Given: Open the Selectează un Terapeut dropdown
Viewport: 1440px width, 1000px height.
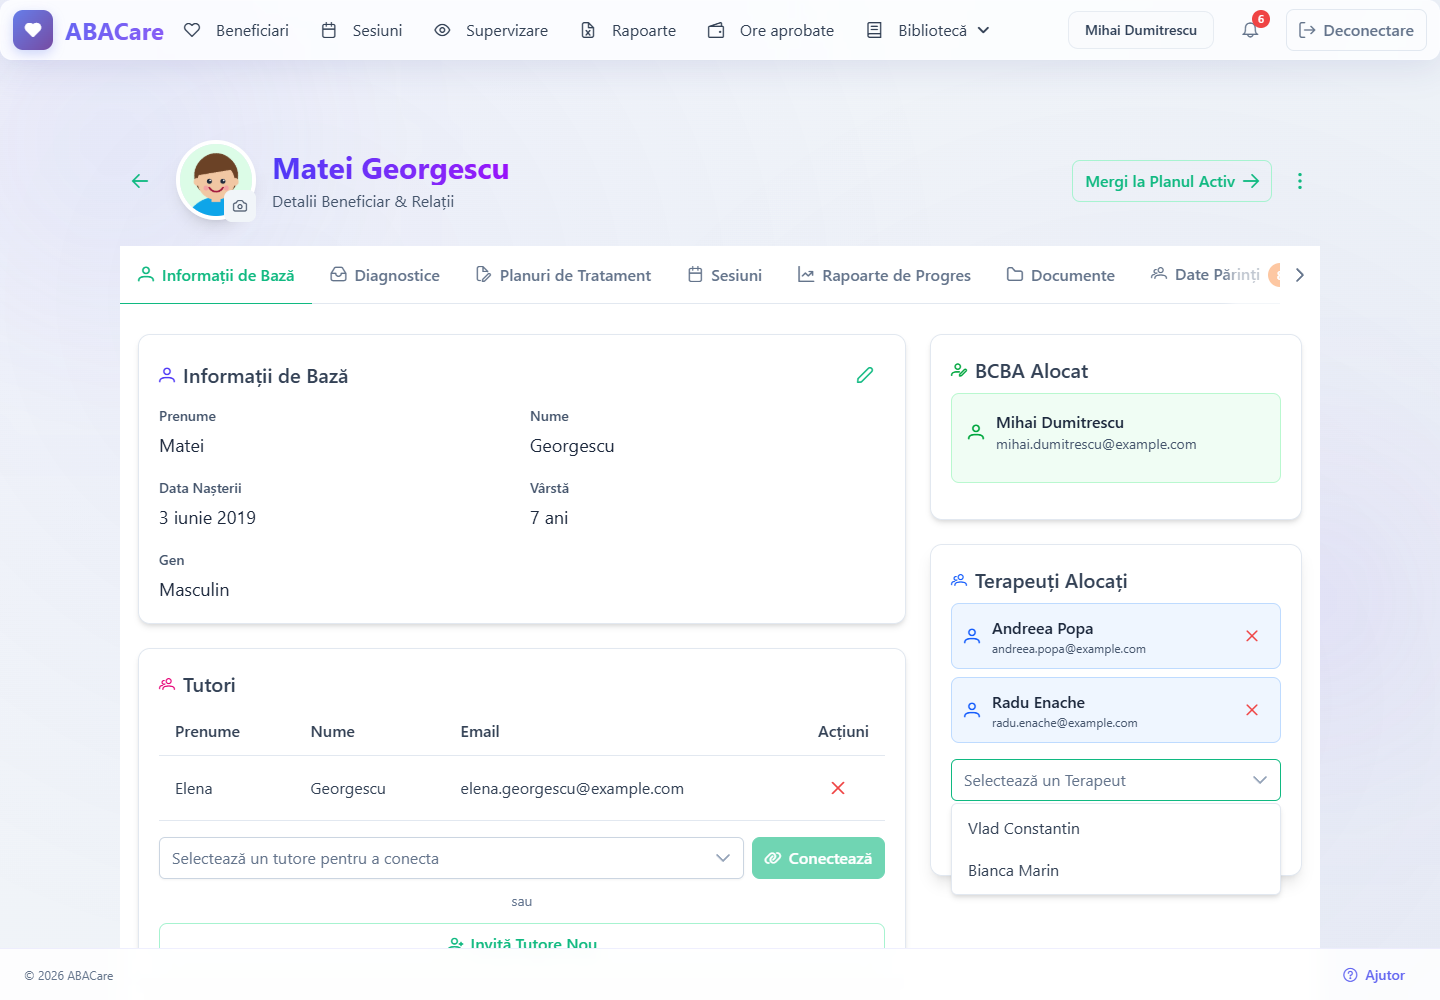Looking at the screenshot, I should 1116,780.
